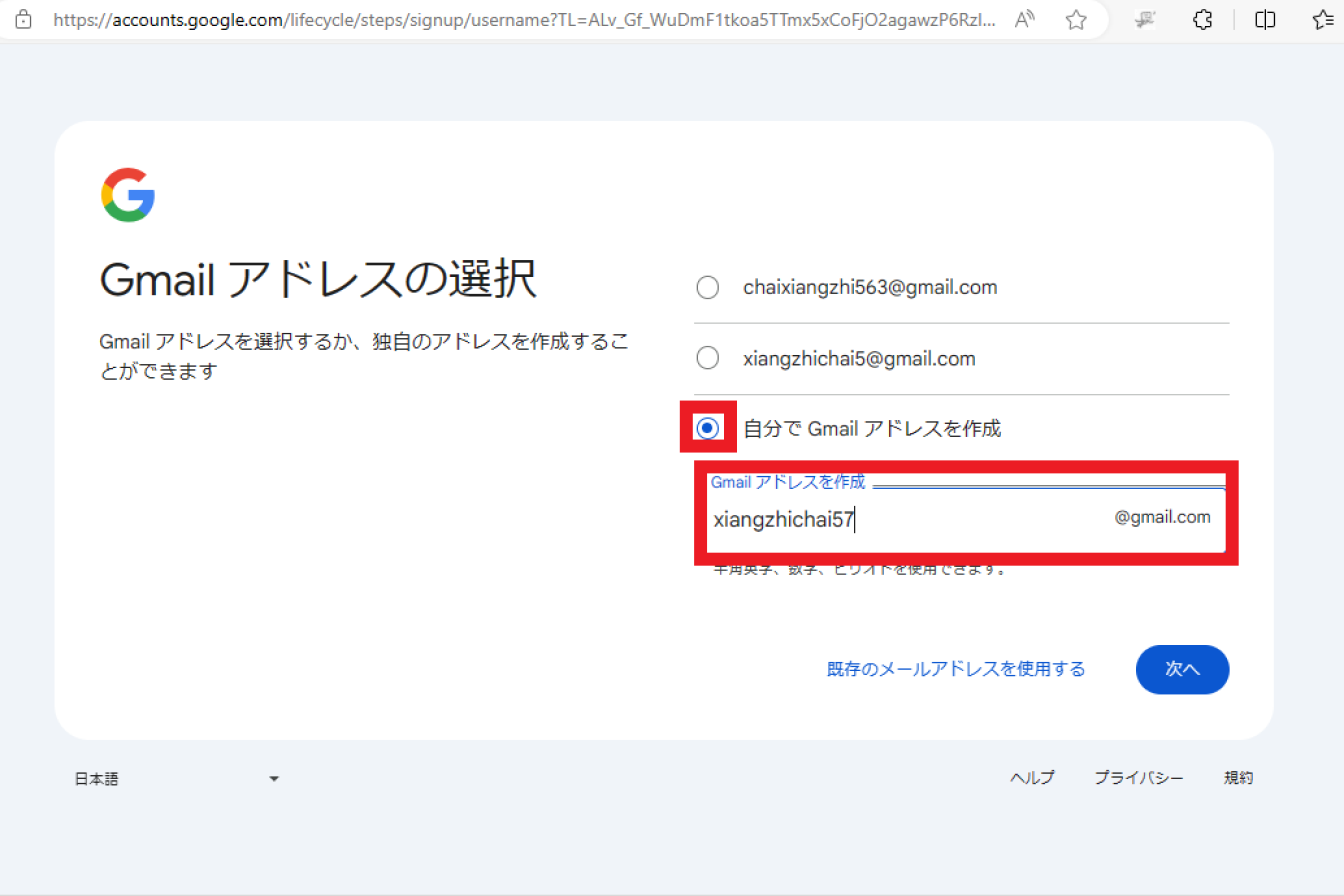Open the browser Extensions puzzle icon
This screenshot has width=1344, height=896.
(1204, 19)
